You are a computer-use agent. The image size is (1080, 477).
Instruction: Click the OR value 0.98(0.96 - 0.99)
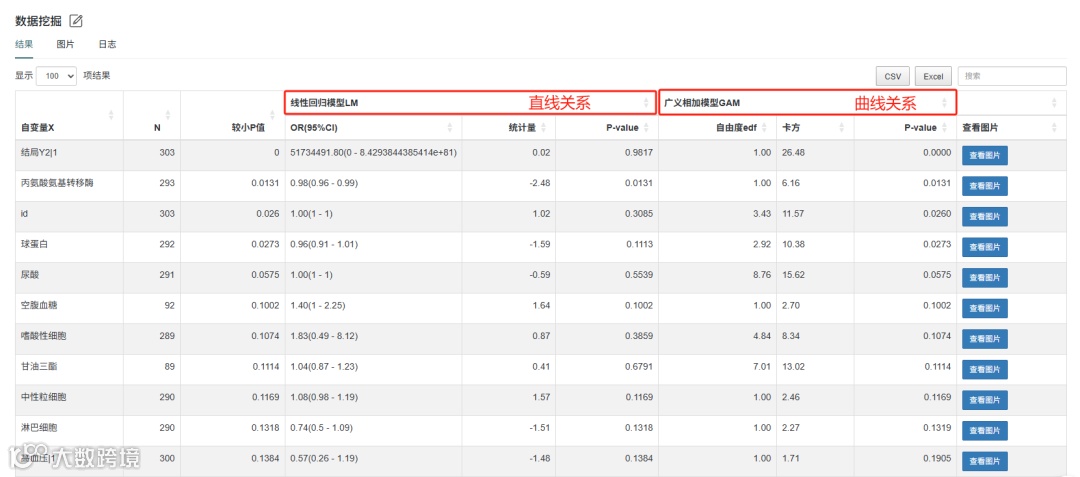pos(324,183)
